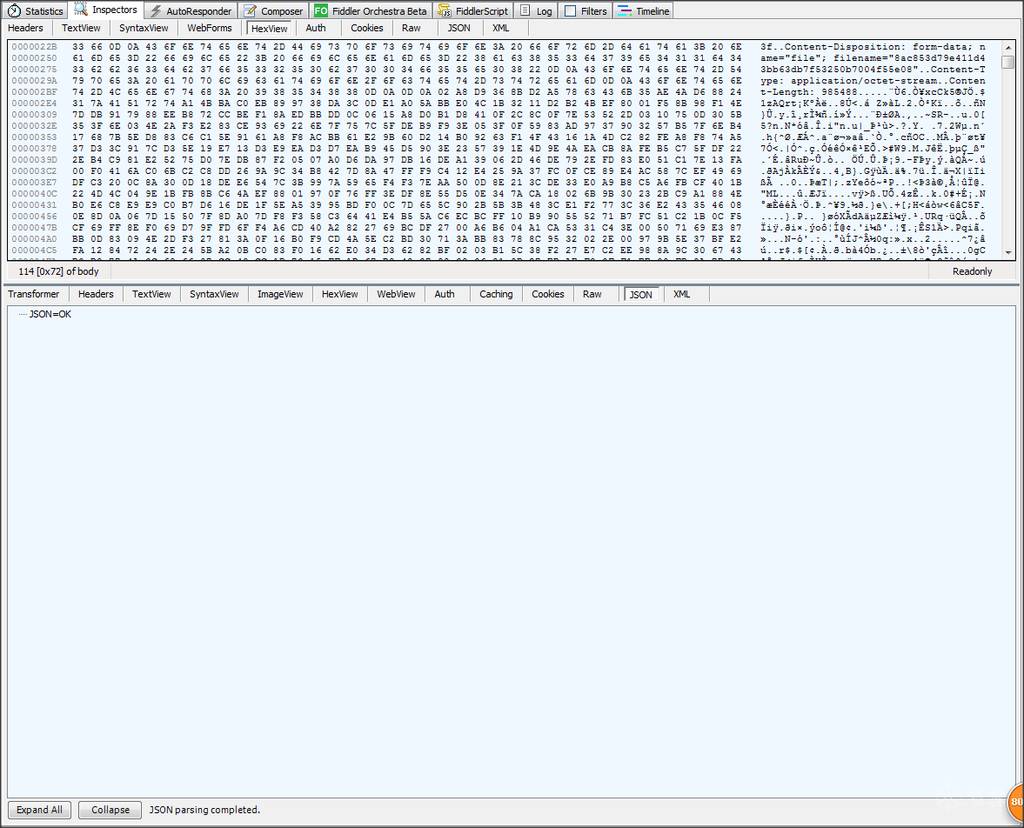Click the Readonly status label

(x=972, y=272)
